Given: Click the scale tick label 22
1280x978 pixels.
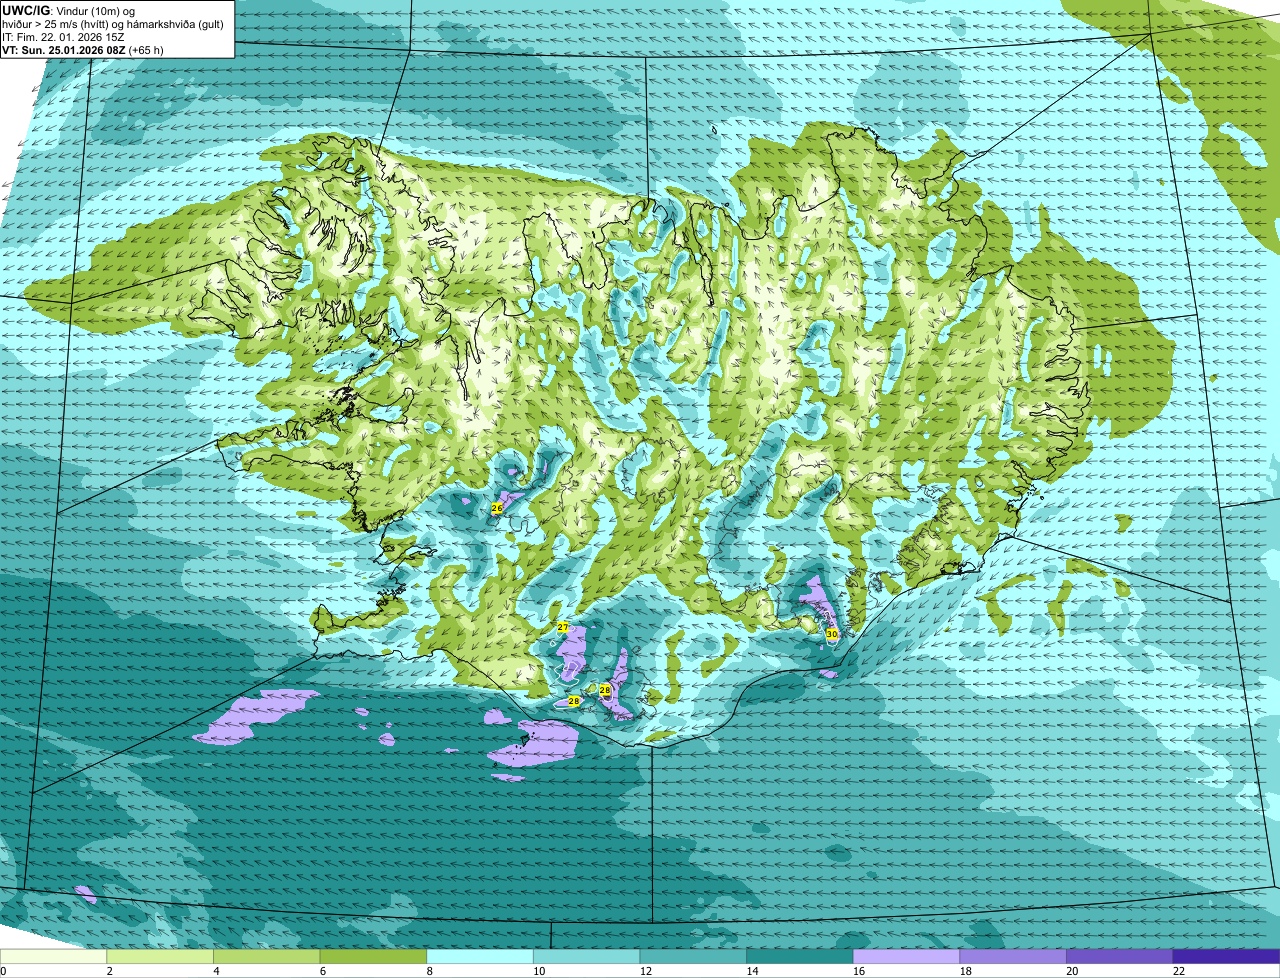Looking at the screenshot, I should point(1179,971).
